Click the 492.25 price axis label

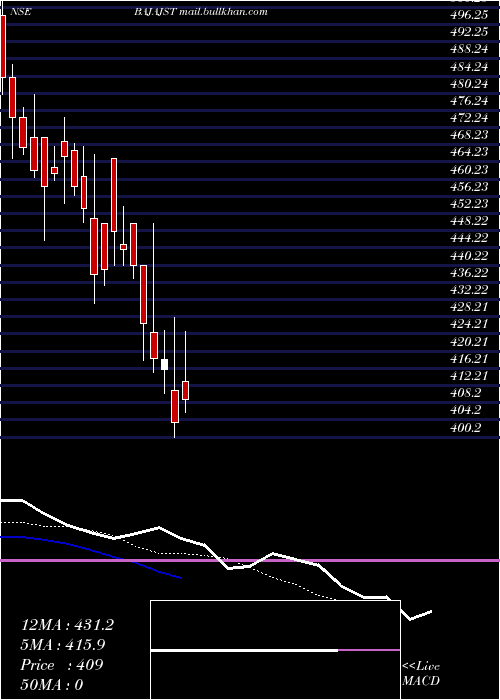click(x=469, y=33)
